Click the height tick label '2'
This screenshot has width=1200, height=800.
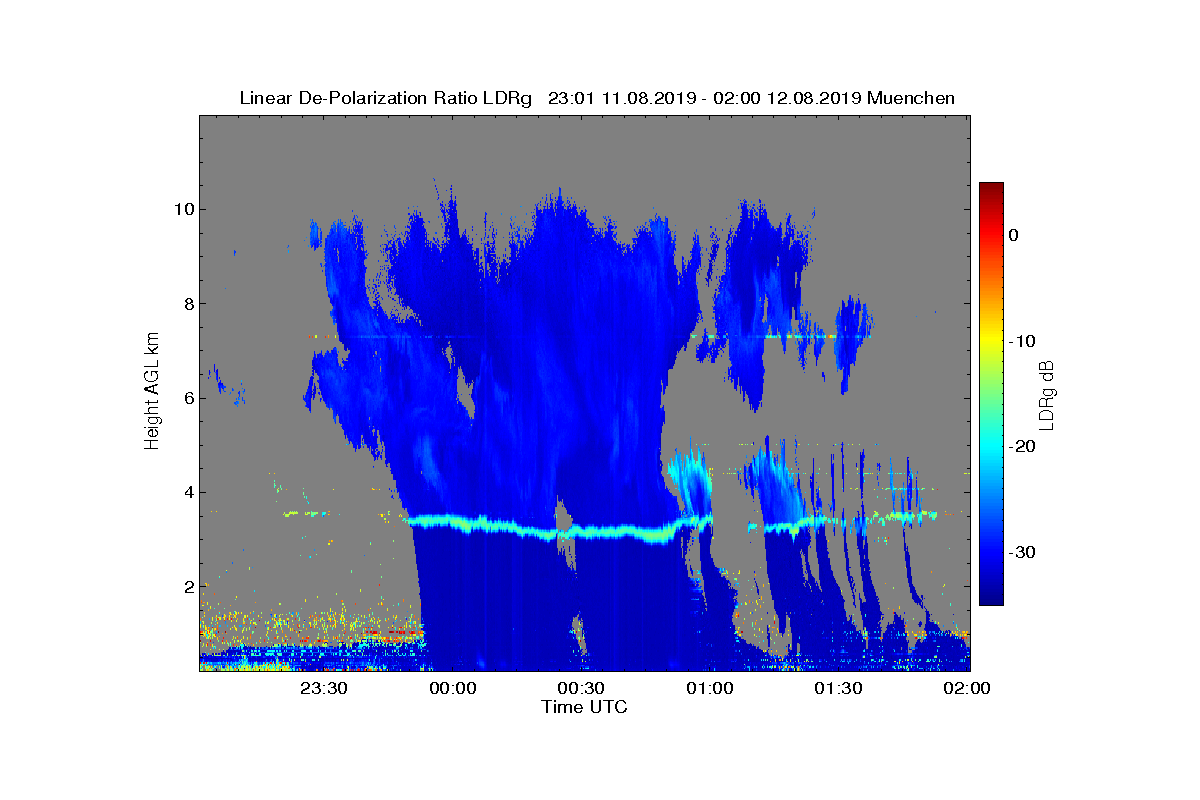coord(187,587)
